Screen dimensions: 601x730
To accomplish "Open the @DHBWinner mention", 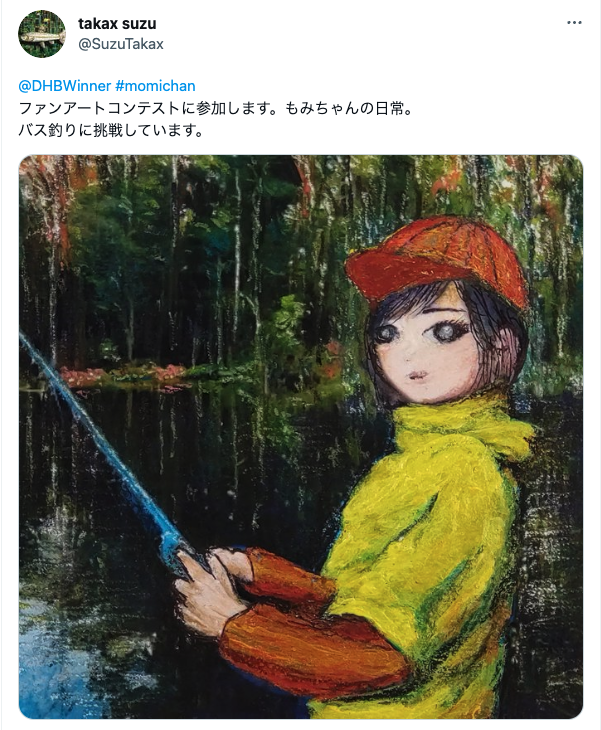I will (64, 86).
